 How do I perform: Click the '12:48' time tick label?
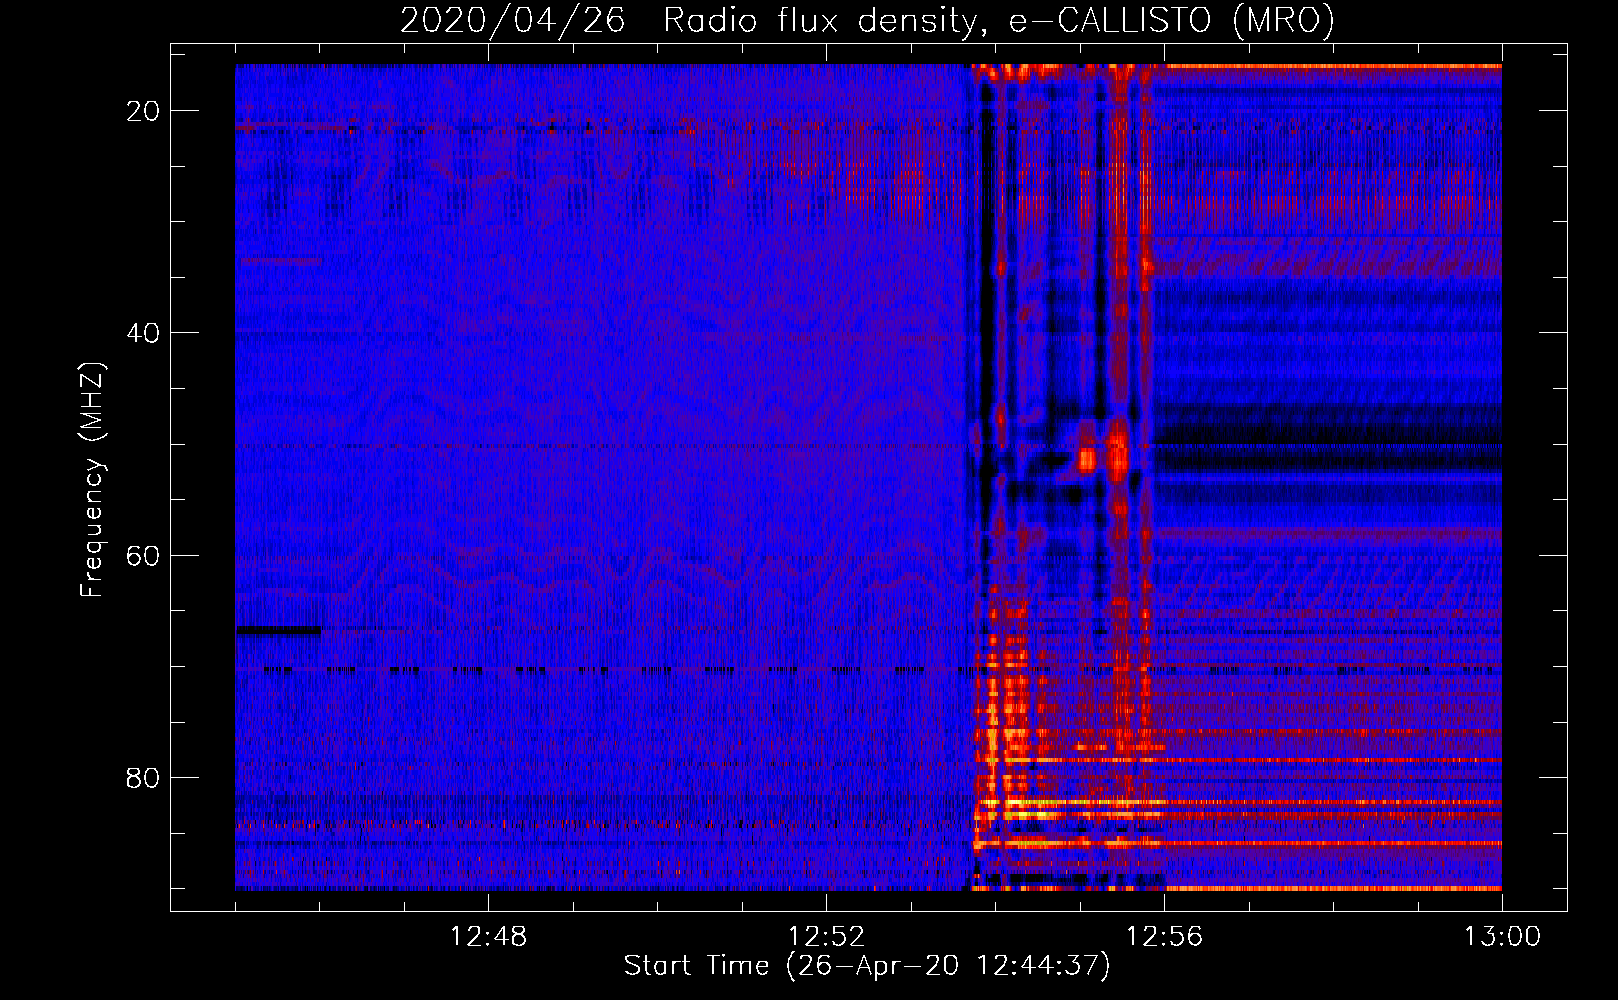(x=488, y=937)
